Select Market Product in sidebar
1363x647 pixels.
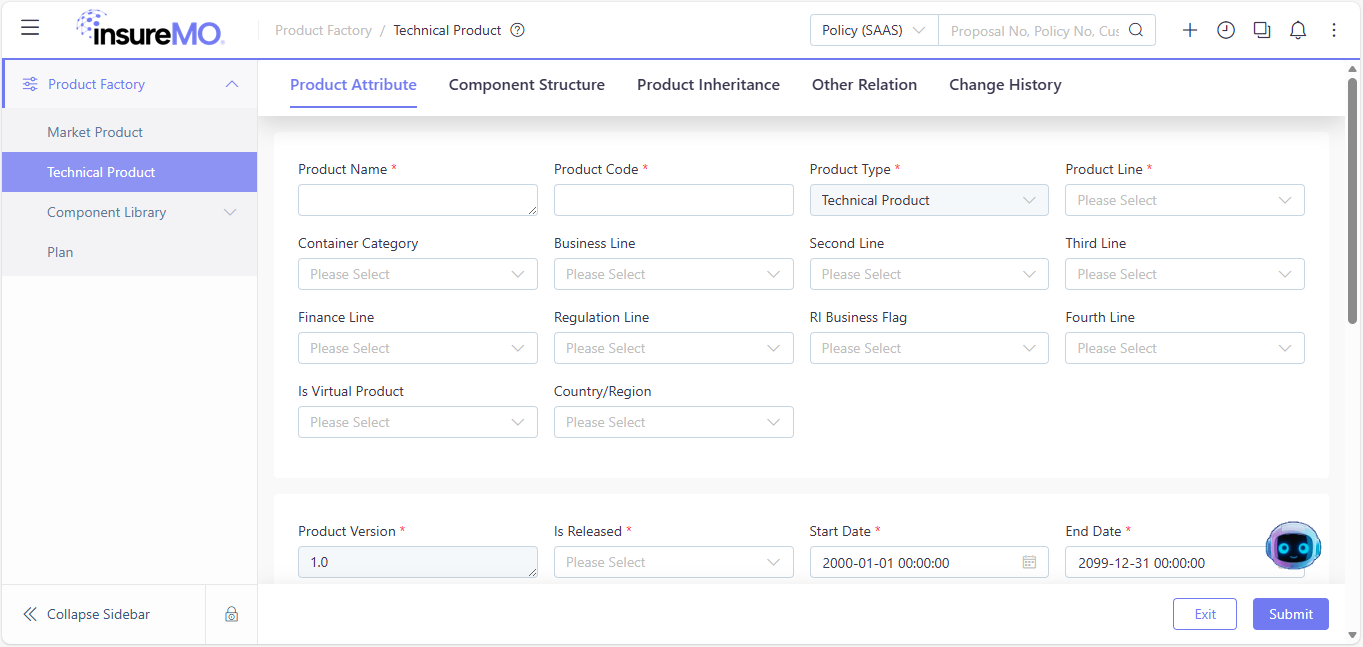pyautogui.click(x=129, y=132)
